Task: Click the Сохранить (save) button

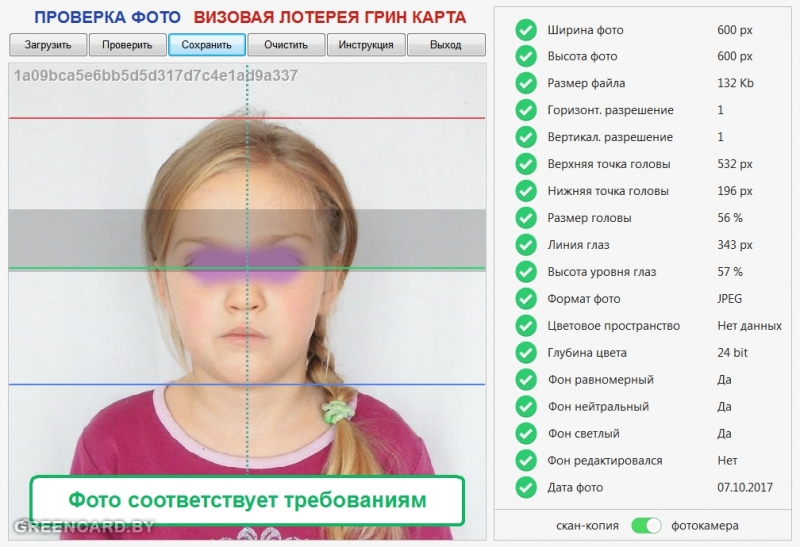Action: 207,45
